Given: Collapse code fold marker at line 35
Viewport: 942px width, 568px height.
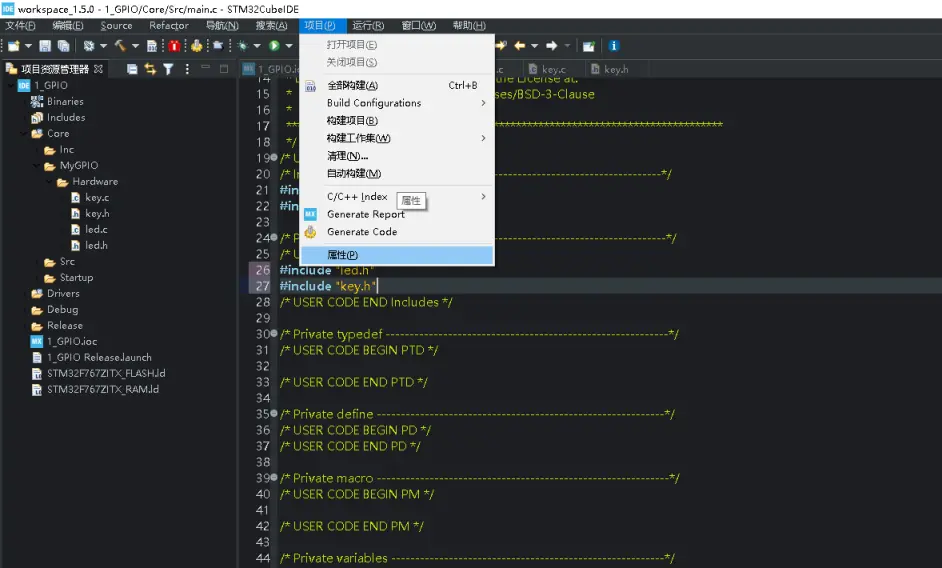Looking at the screenshot, I should click(x=274, y=413).
